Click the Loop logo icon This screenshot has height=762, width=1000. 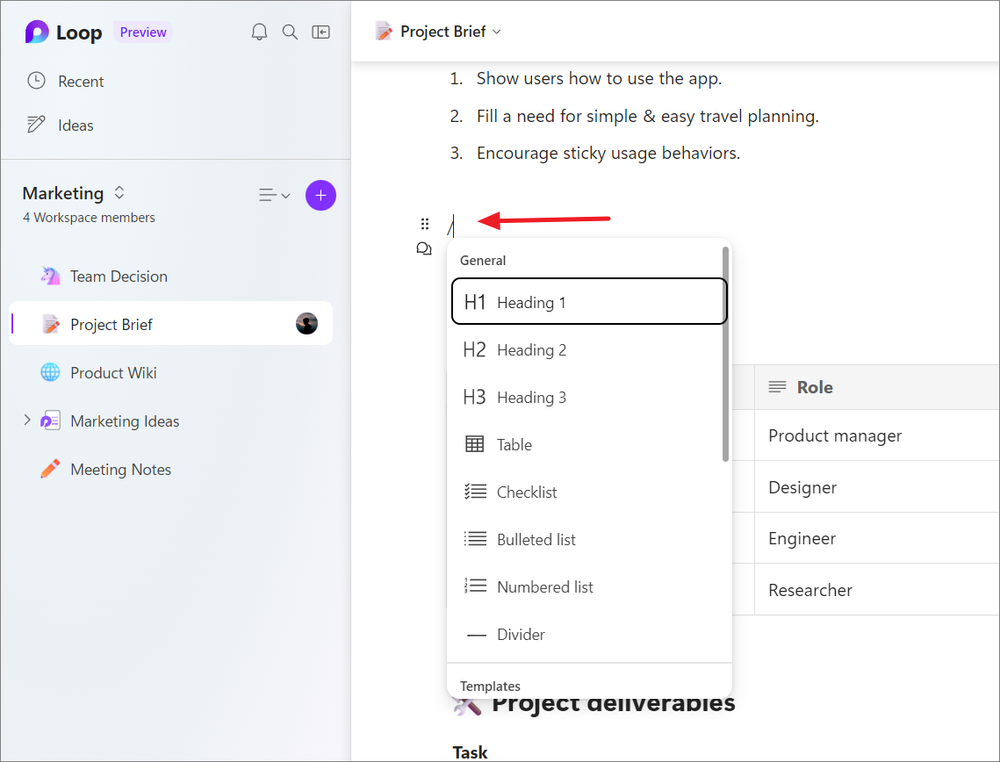click(36, 32)
